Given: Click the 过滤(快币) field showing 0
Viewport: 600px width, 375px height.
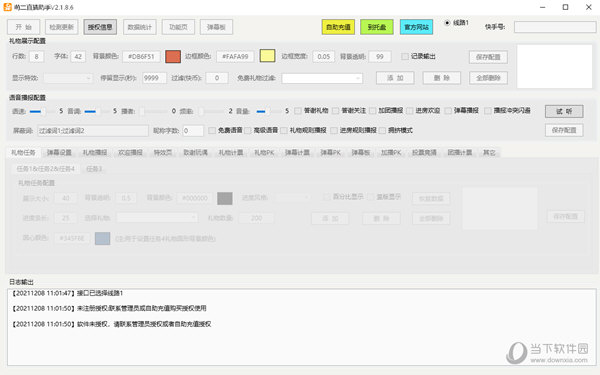Looking at the screenshot, I should [x=217, y=78].
